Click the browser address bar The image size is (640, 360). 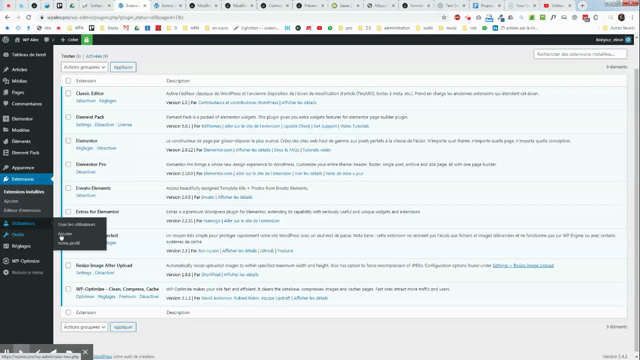point(241,18)
